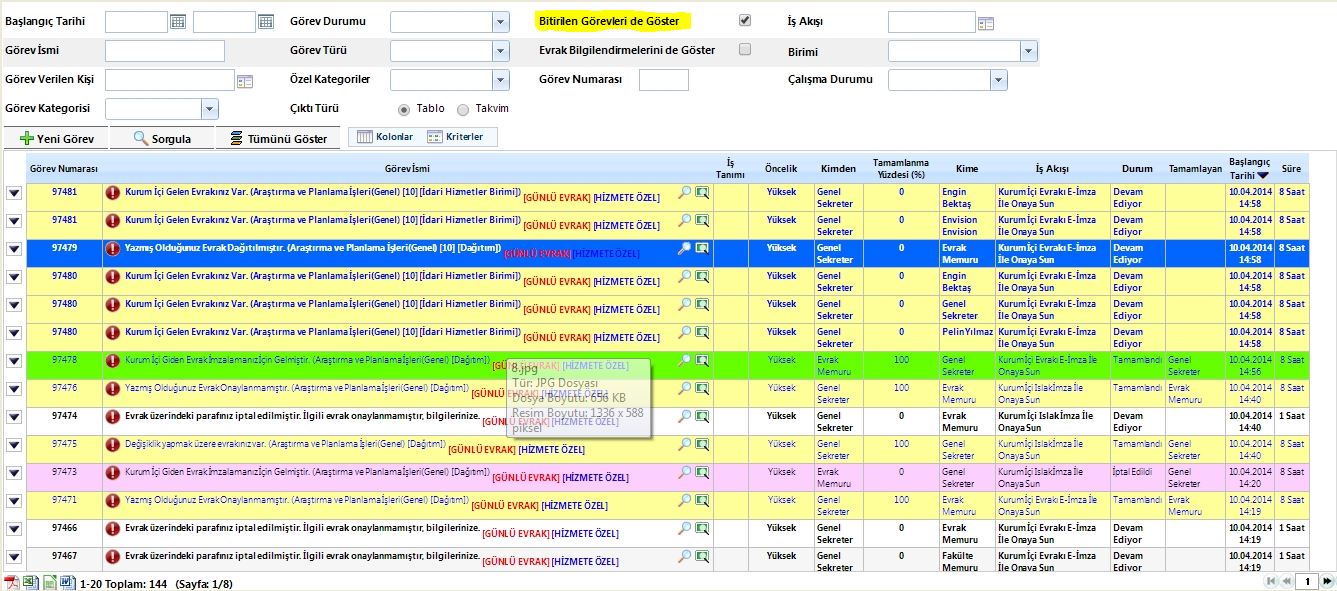Open the first Başlangıç Tarihi calendar picker

[178, 21]
